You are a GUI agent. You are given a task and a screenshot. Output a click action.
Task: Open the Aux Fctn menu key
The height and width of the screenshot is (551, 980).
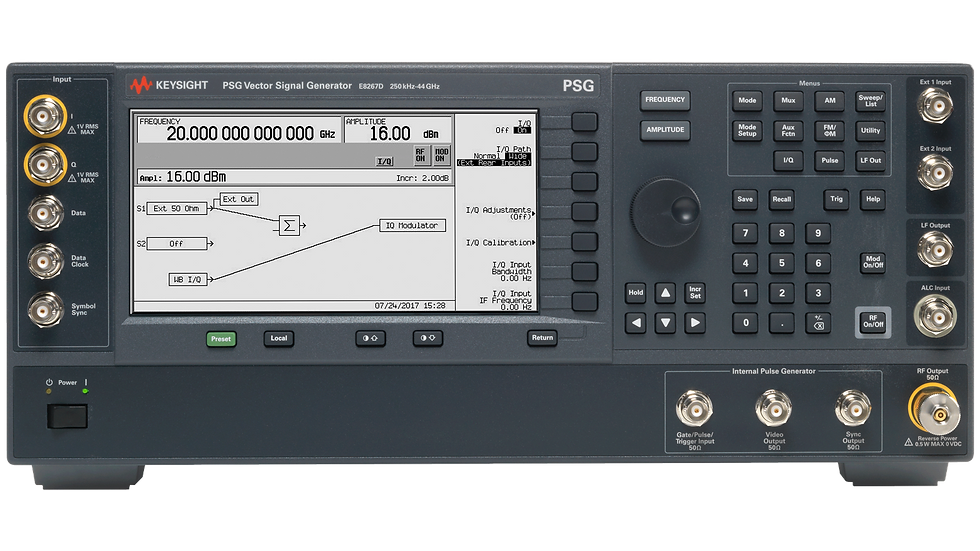(789, 131)
